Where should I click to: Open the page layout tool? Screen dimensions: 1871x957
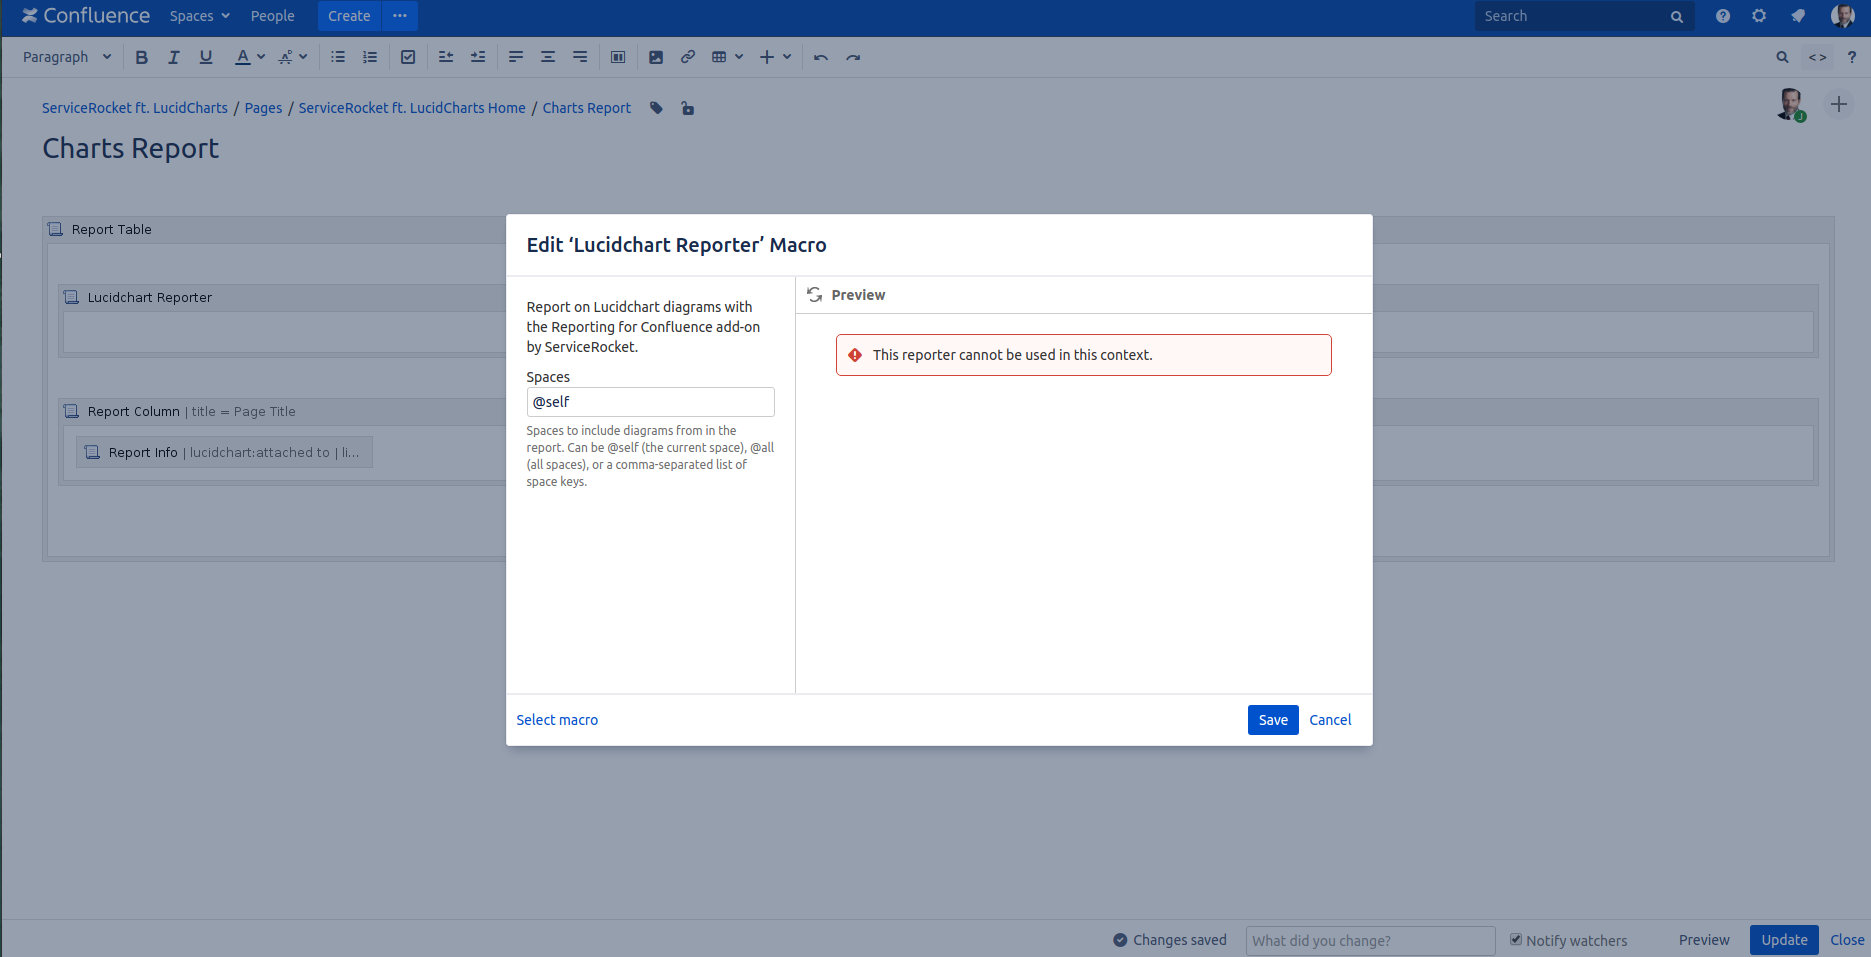(x=618, y=57)
